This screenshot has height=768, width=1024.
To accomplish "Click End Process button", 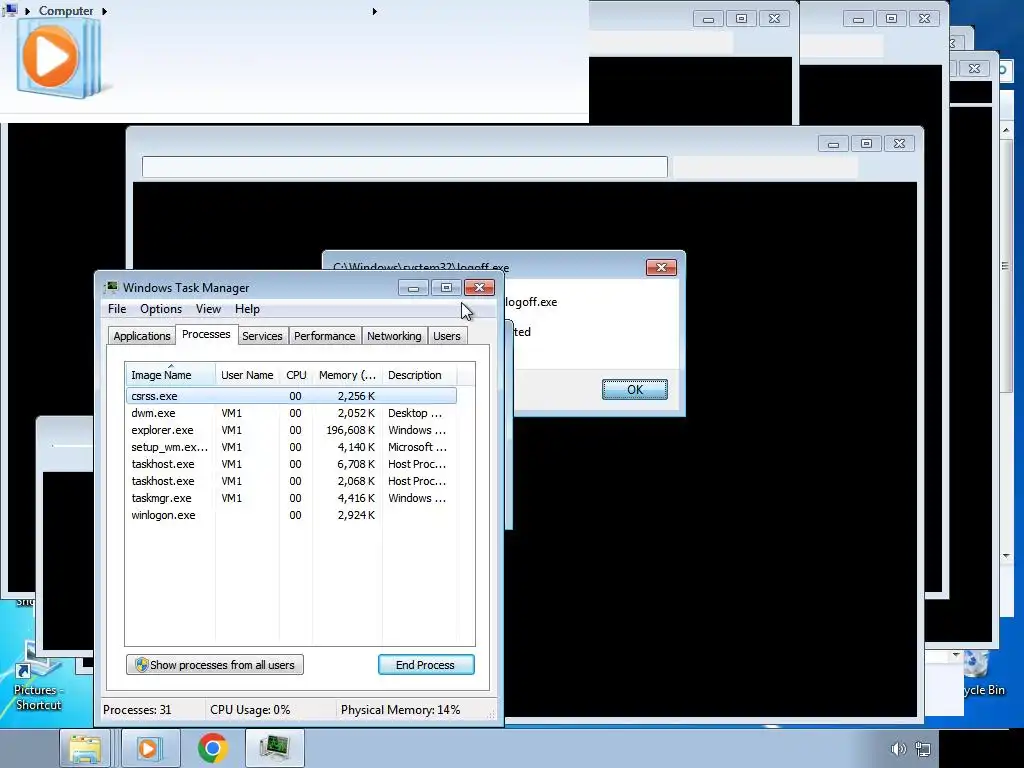I will click(x=426, y=665).
